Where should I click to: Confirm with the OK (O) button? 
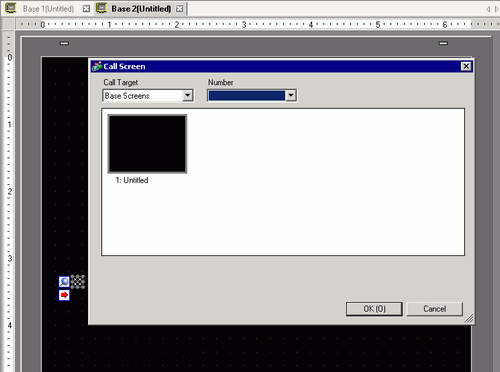pos(374,309)
